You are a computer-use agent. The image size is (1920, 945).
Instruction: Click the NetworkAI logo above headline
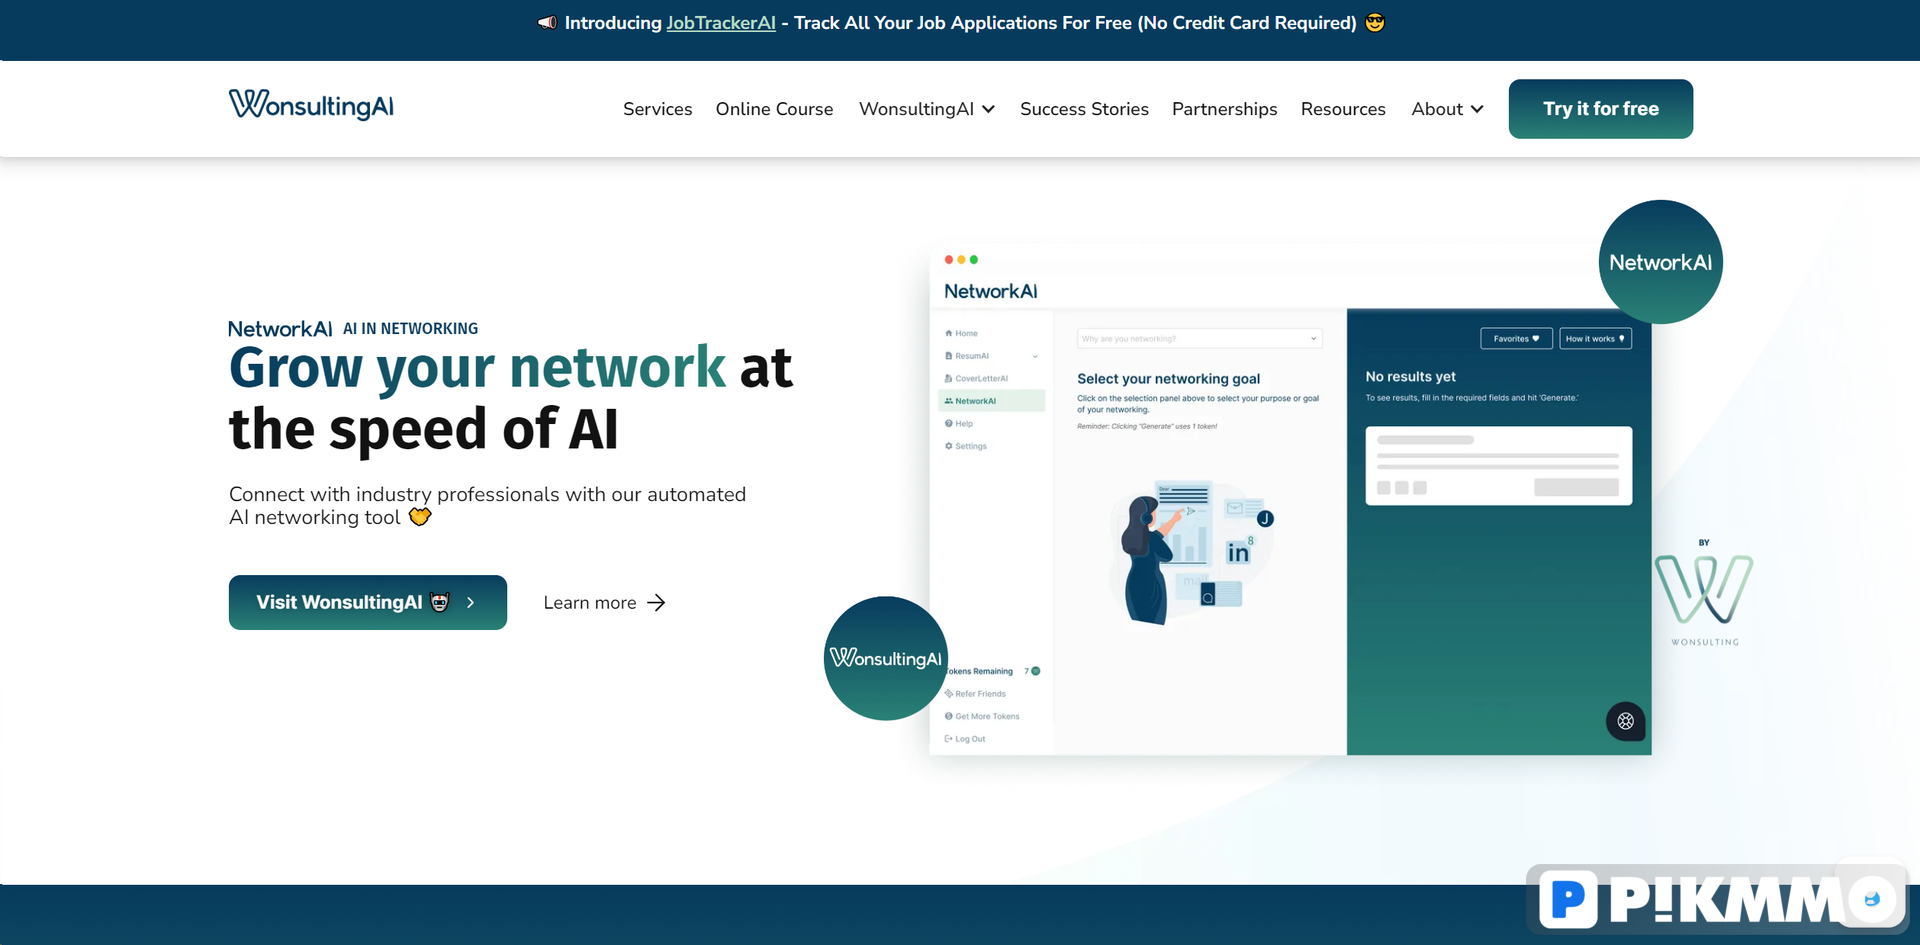(280, 329)
